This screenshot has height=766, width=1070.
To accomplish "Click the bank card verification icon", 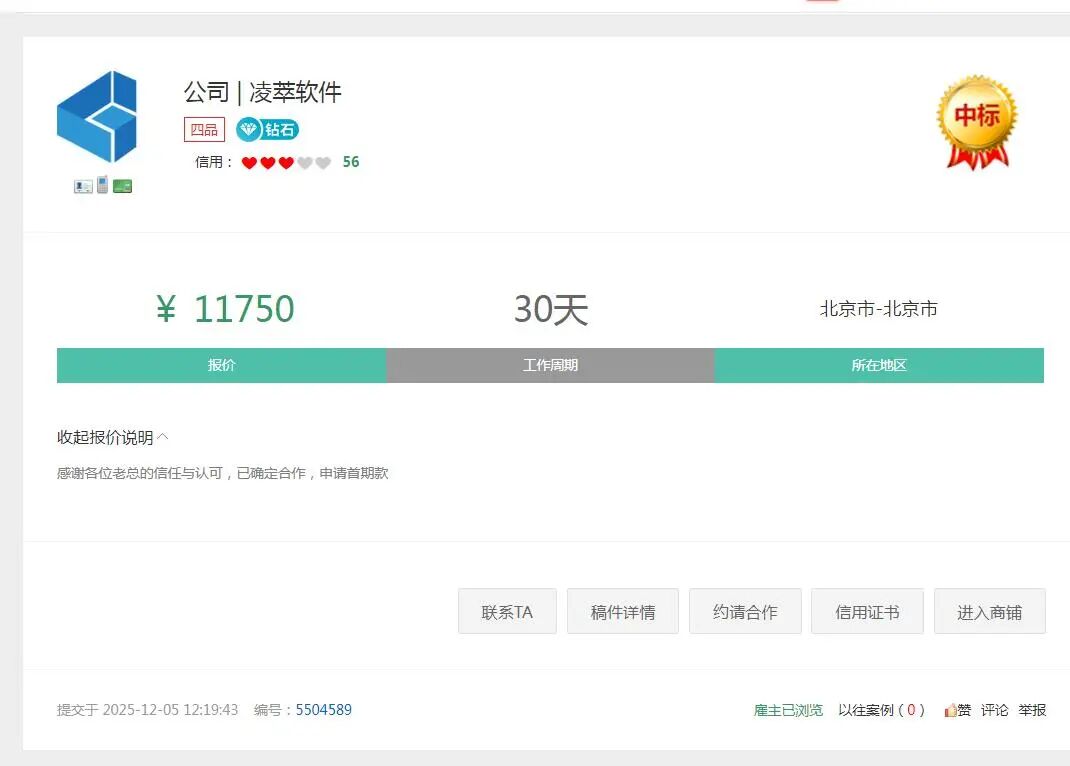I will tap(122, 185).
